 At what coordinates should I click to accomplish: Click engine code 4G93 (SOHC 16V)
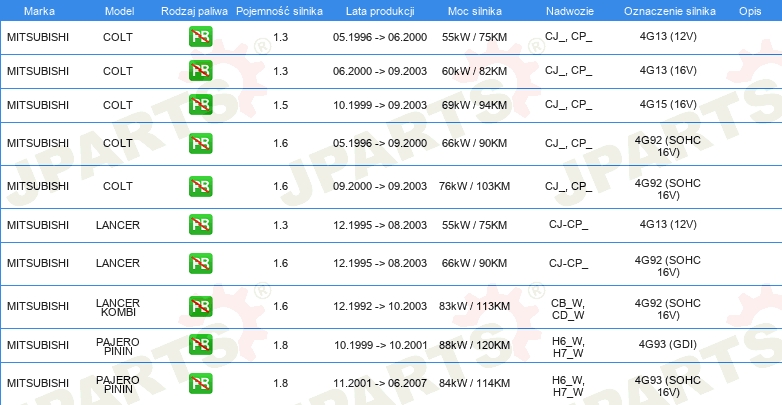coord(668,386)
